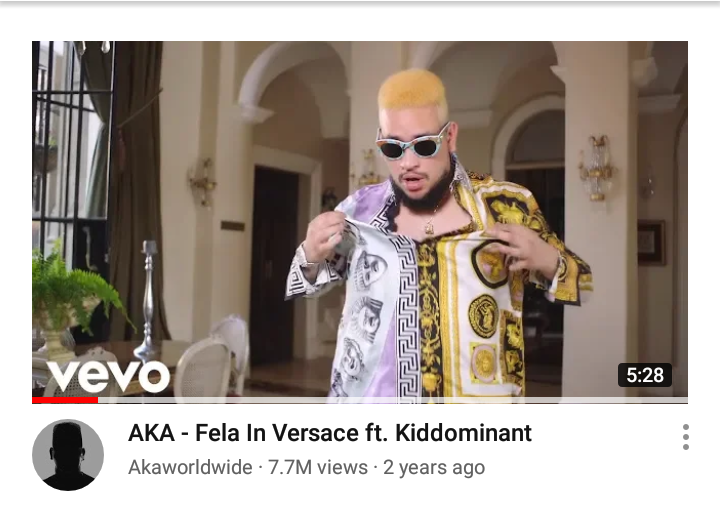Click the framed picture on right wall
The width and height of the screenshot is (720, 512).
click(x=652, y=243)
